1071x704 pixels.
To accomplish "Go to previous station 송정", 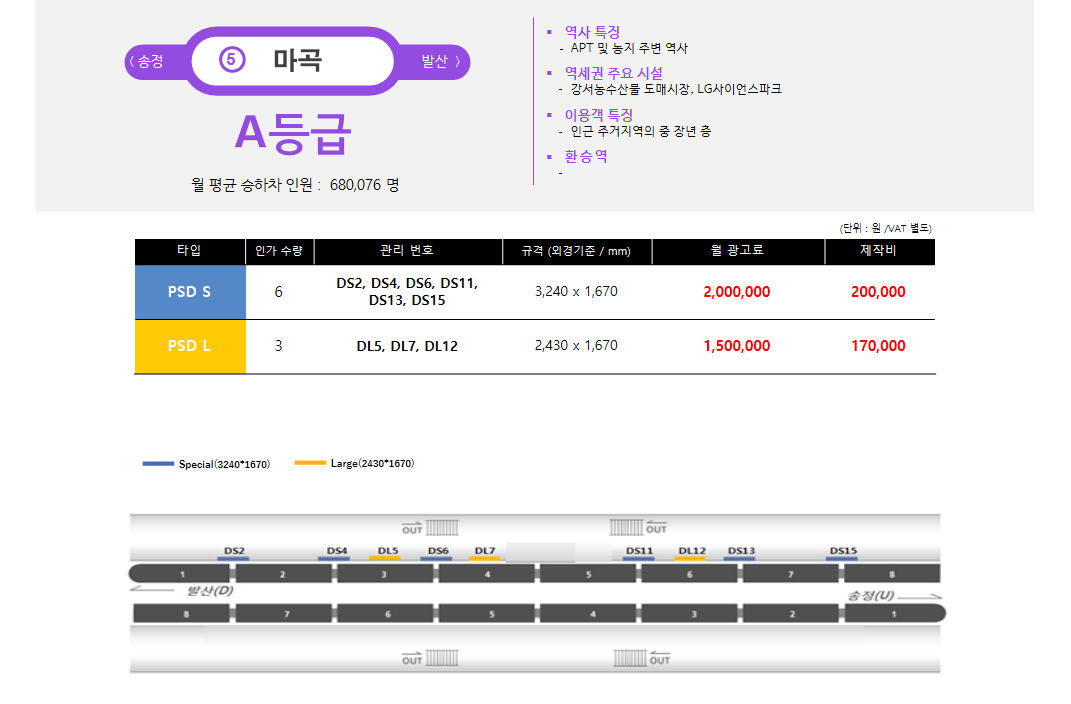I will click(147, 61).
